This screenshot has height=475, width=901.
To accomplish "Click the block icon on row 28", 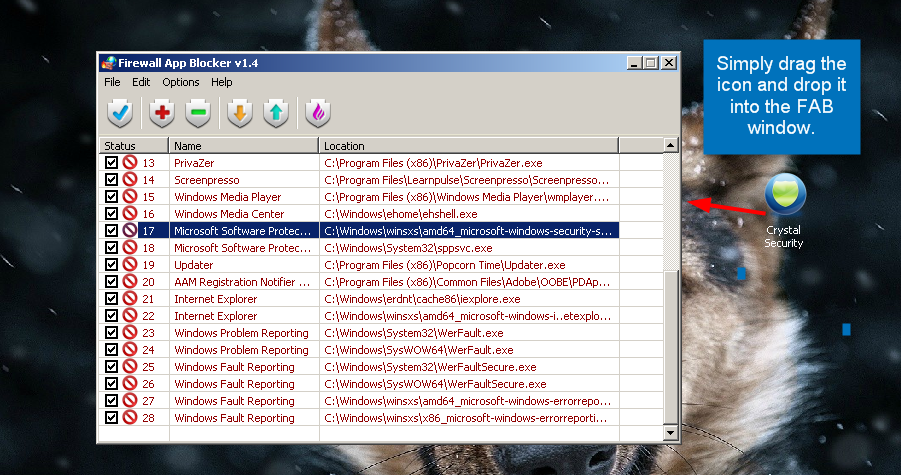I will coord(130,418).
